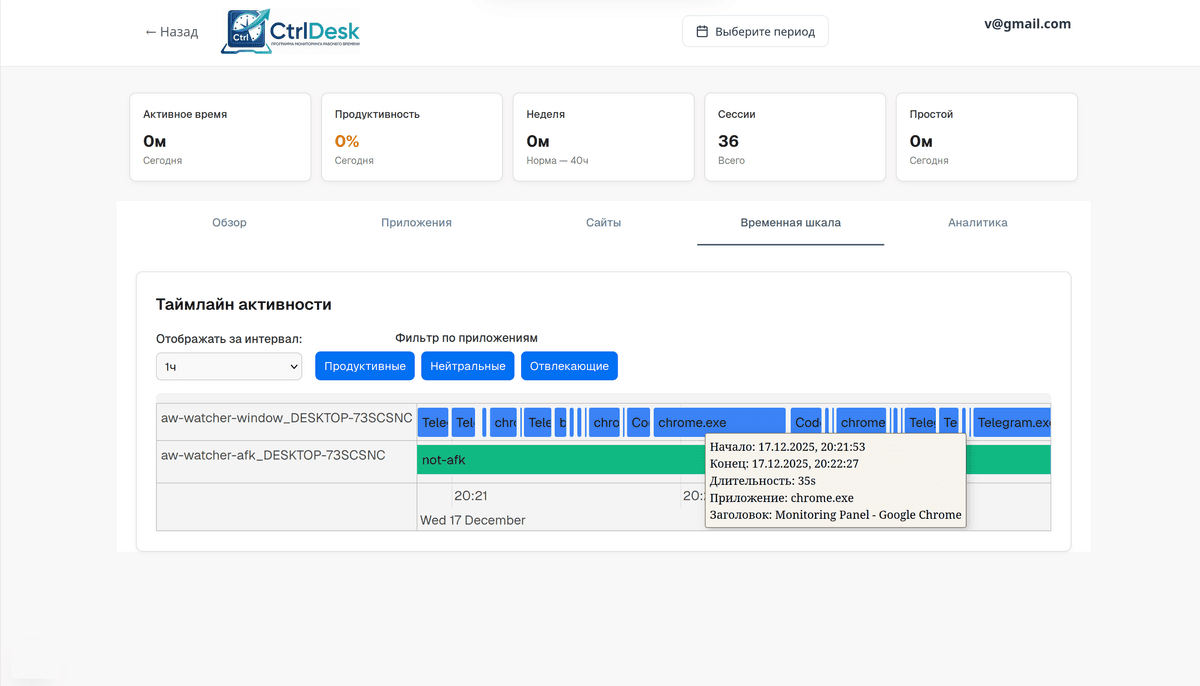
Task: Toggle the Нейтральные filter
Action: coord(467,367)
